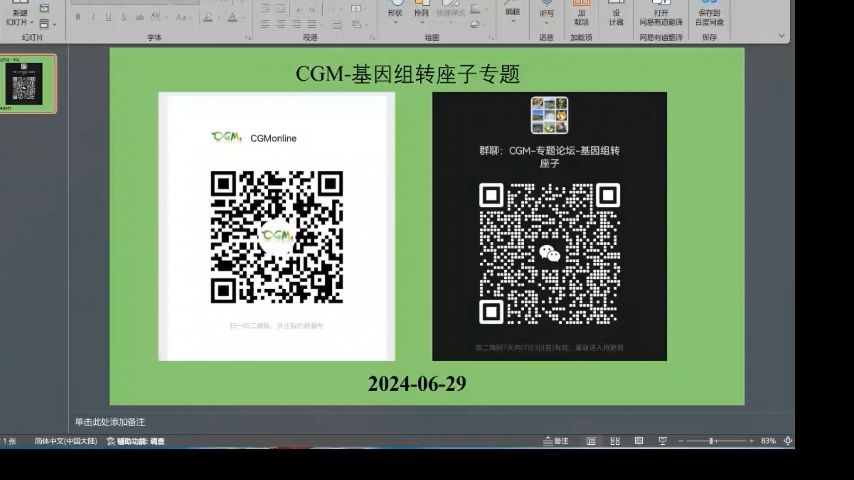
Task: Click the Dictate (听写) button
Action: click(546, 13)
